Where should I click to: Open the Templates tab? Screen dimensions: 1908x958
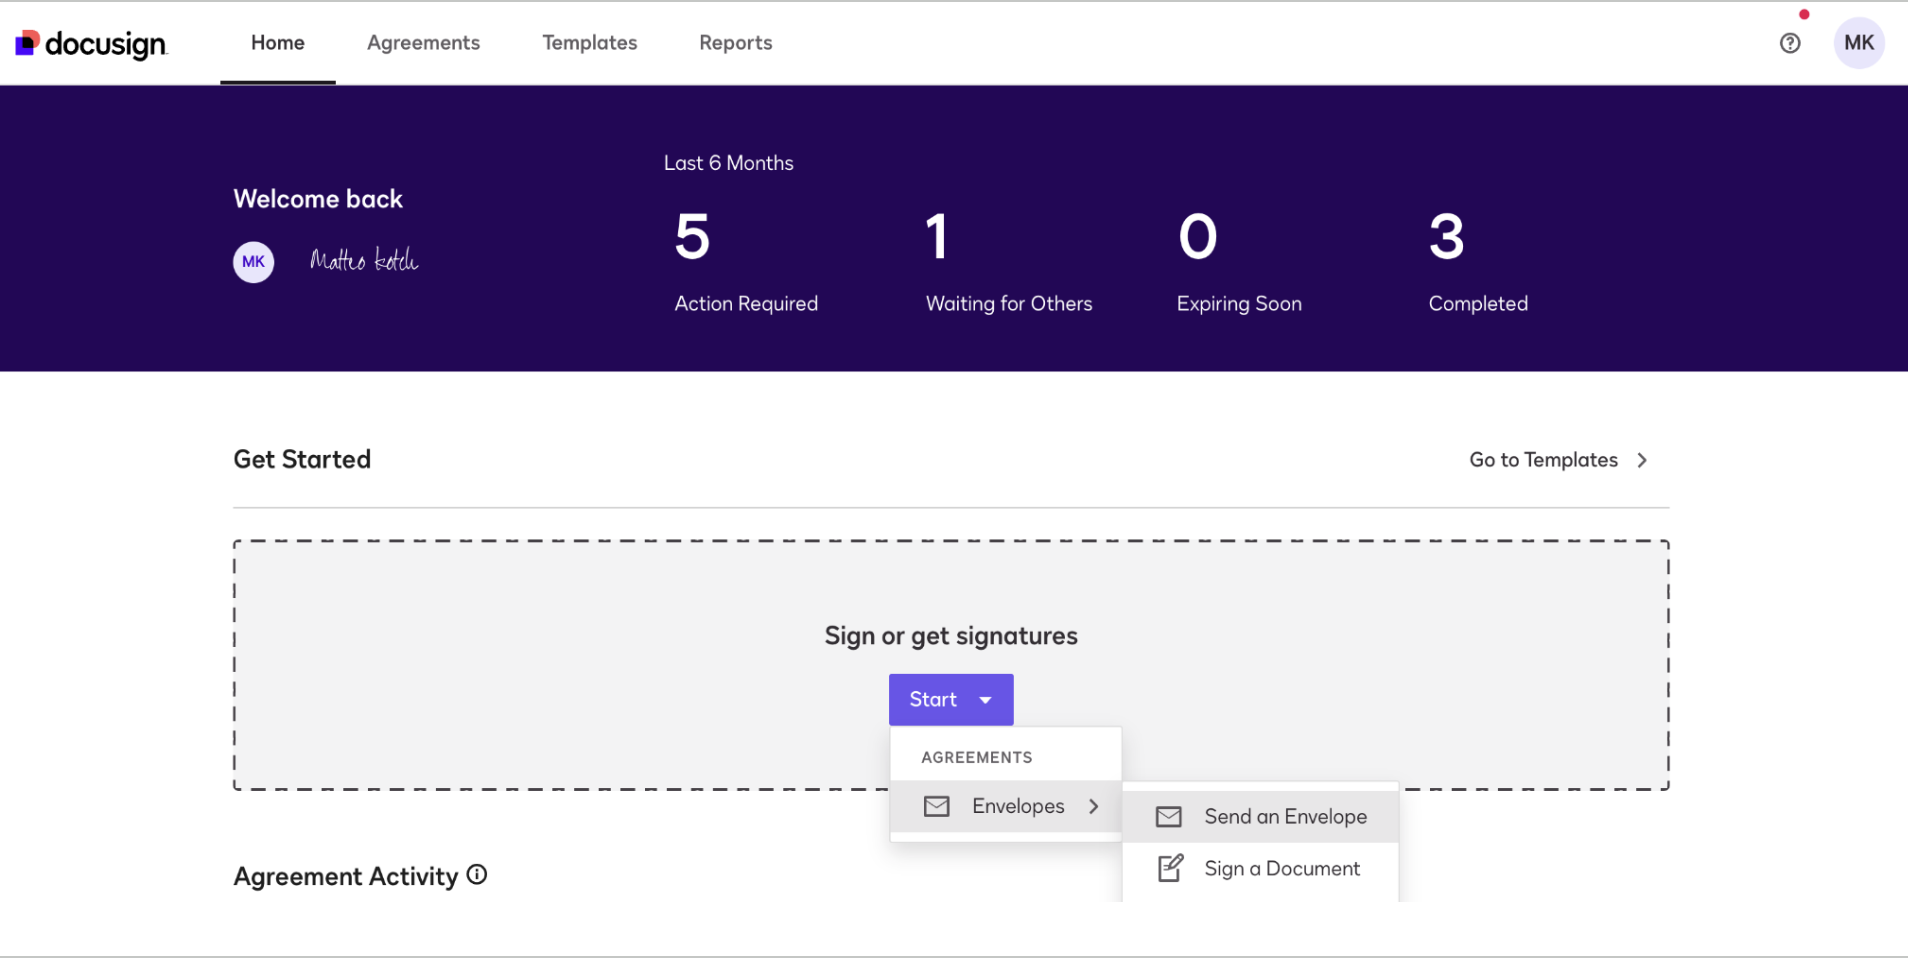pyautogui.click(x=589, y=43)
